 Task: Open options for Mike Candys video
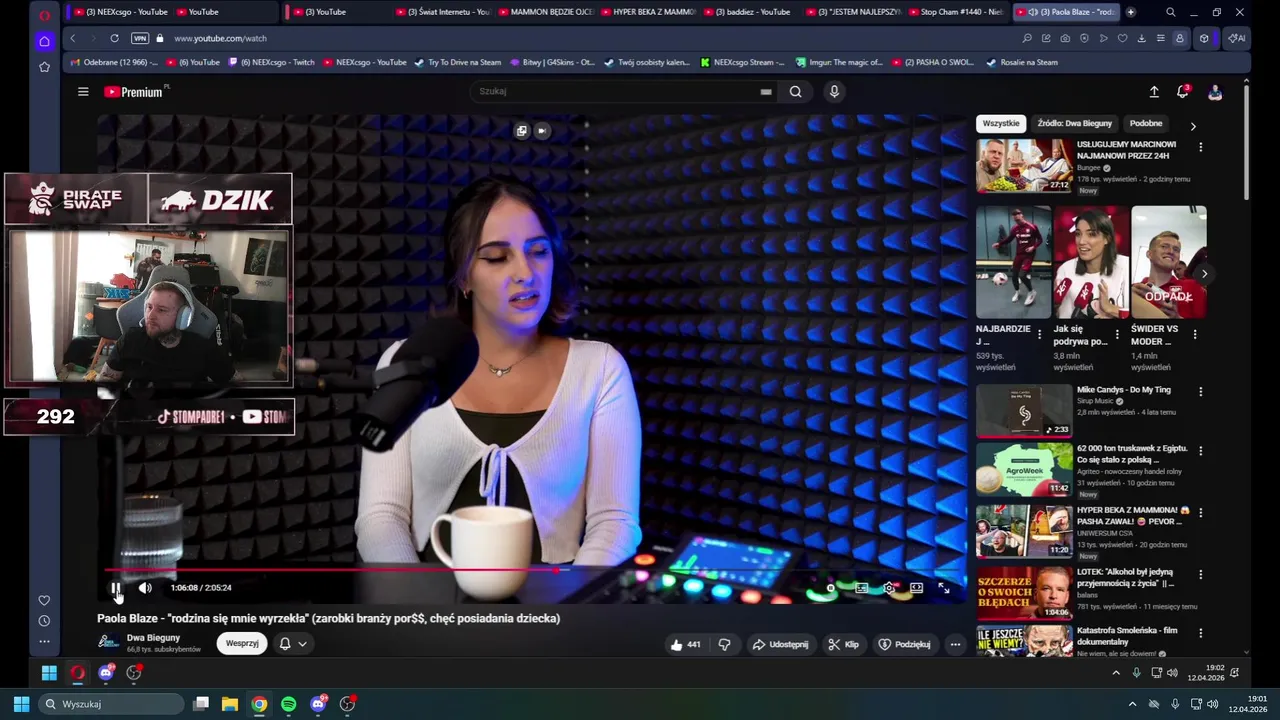[1200, 392]
